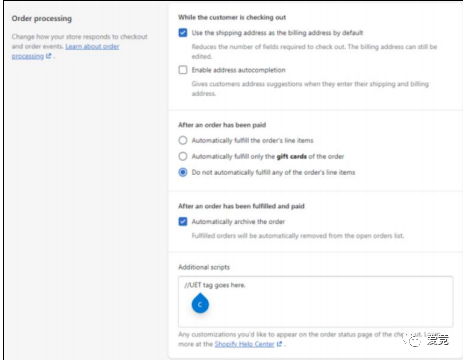Image resolution: width=463 pixels, height=360 pixels.
Task: Choose 'Automatically fulfill only the gift cards' radio
Action: (183, 156)
